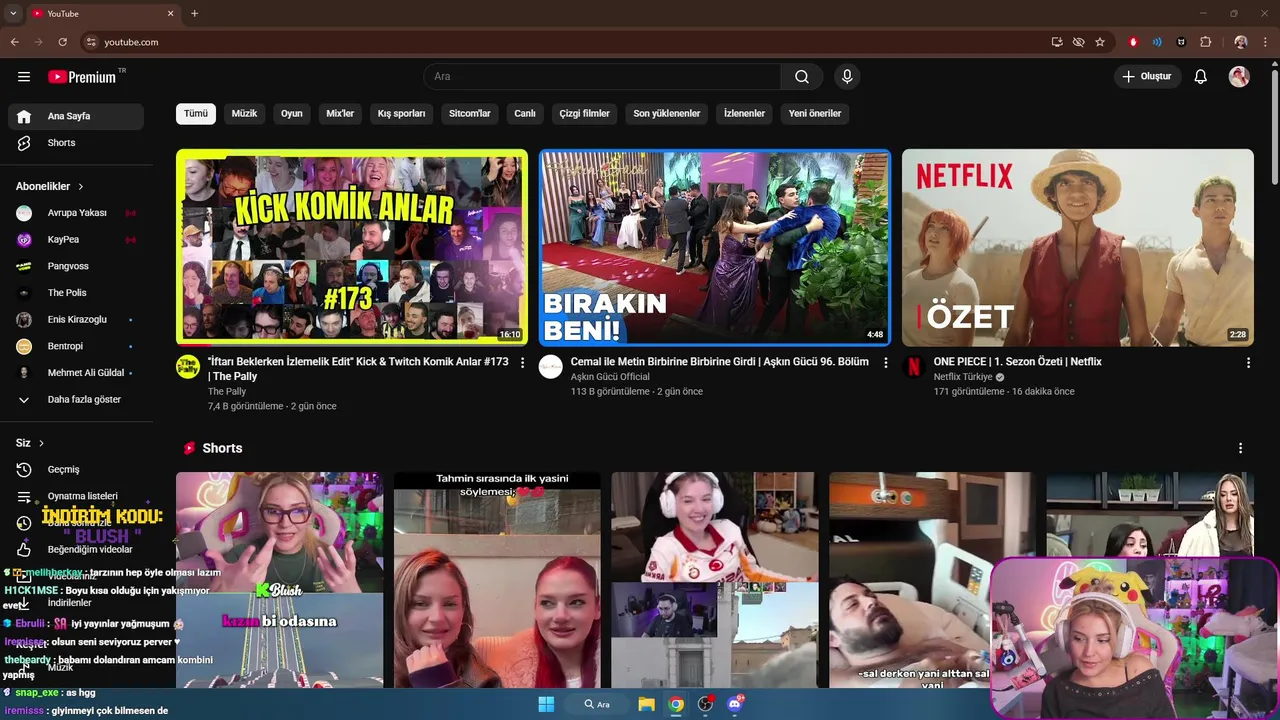Viewport: 1280px width, 720px height.
Task: Expand the Siz section
Action: [x=30, y=443]
